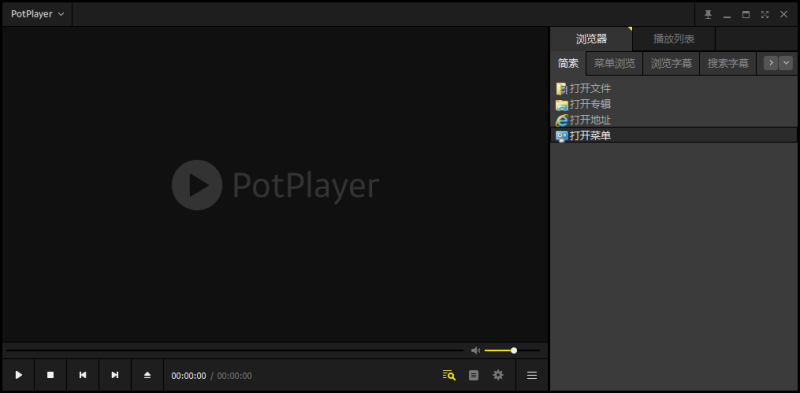
Task: Click the 打开菜单 entry
Action: point(673,135)
